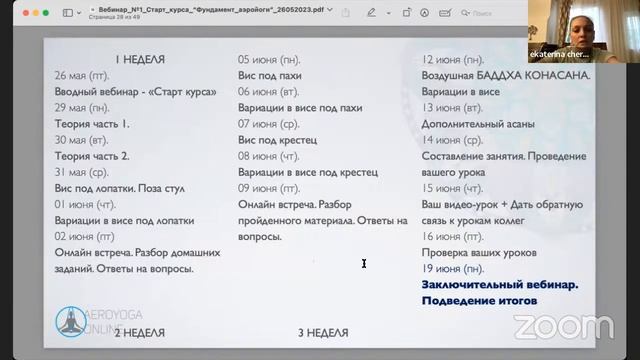Click the text "Вариации в висе под крестец"
640x360 pixels.
point(308,173)
